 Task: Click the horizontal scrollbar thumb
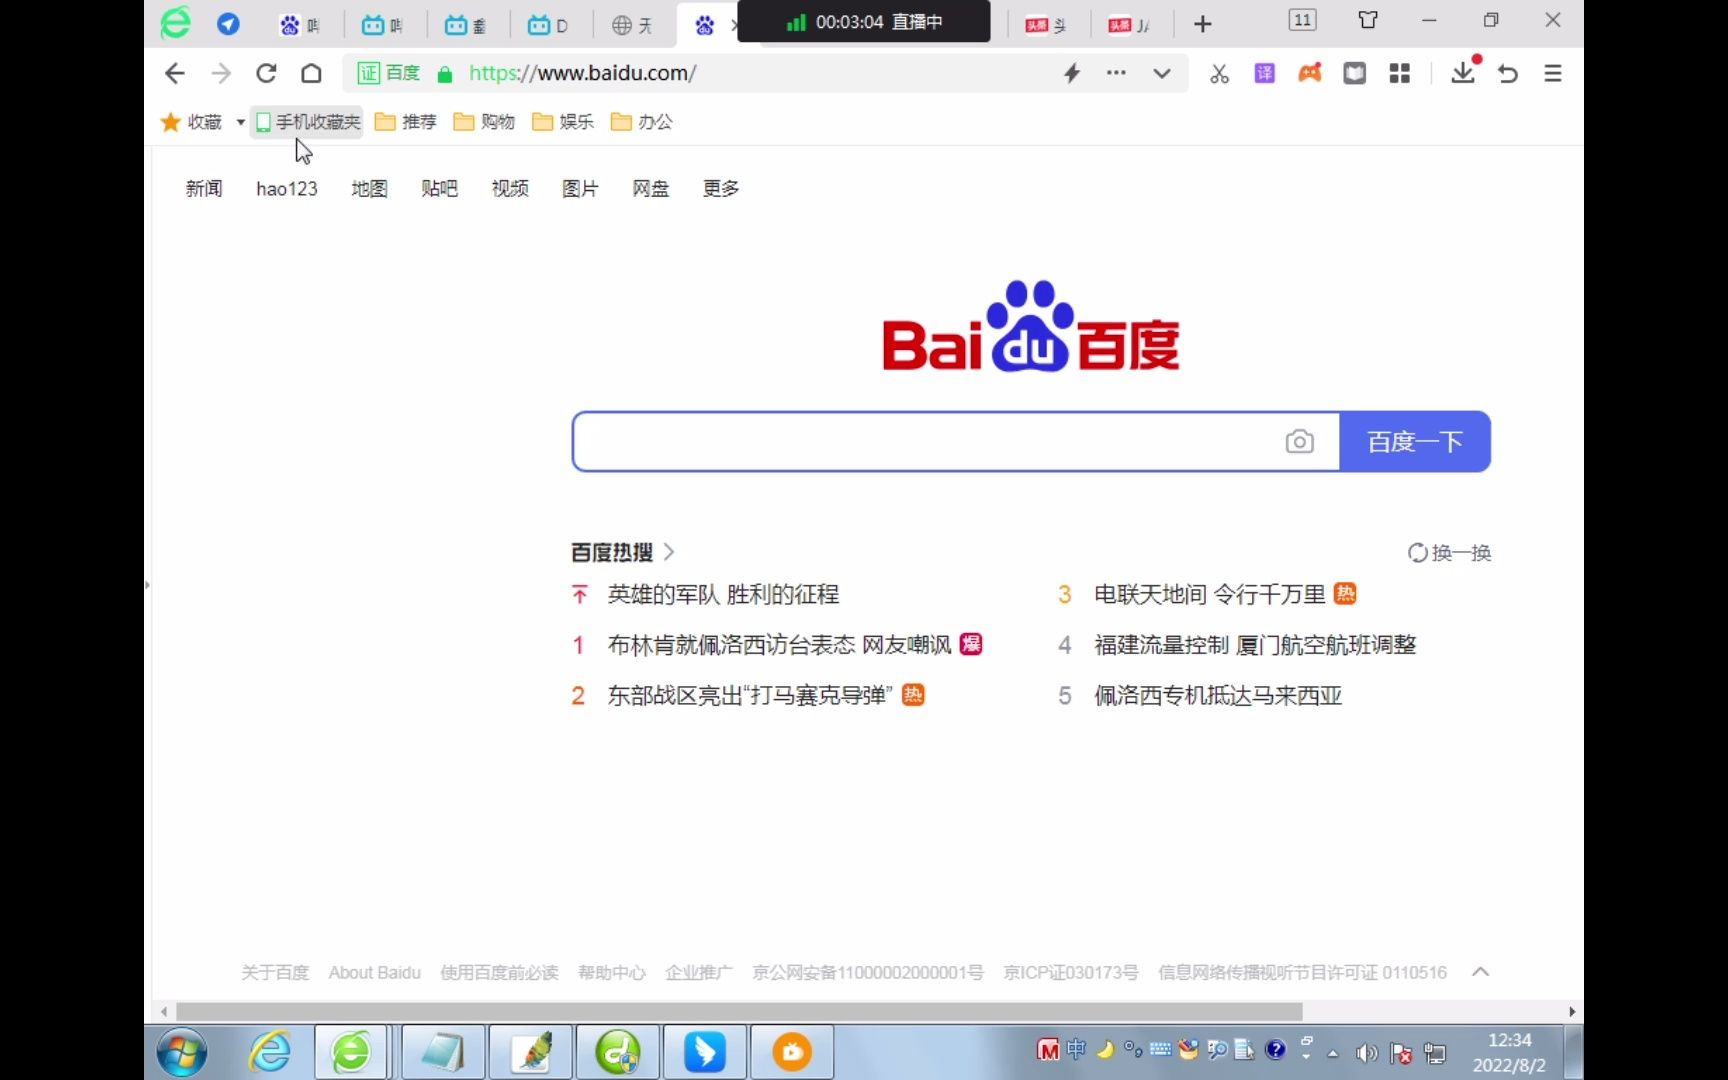(739, 1011)
